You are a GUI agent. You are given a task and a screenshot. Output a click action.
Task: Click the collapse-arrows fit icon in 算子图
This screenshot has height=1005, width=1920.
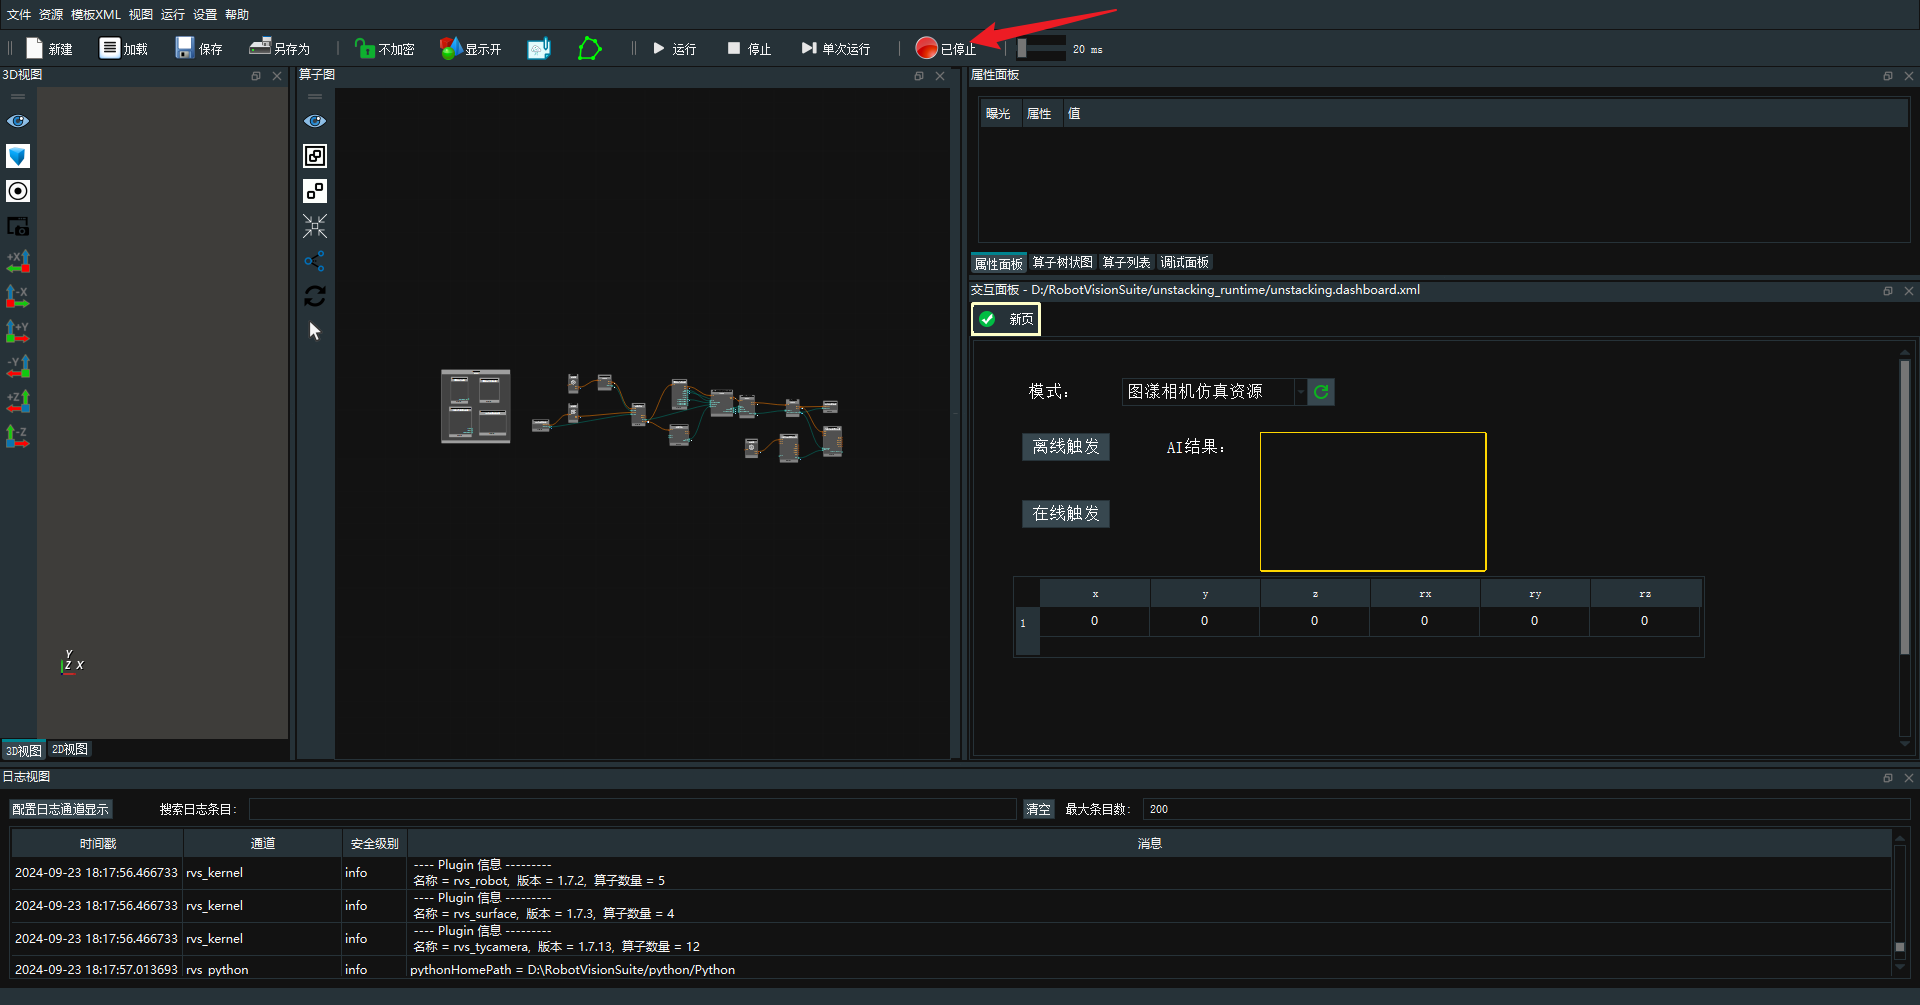pyautogui.click(x=315, y=226)
